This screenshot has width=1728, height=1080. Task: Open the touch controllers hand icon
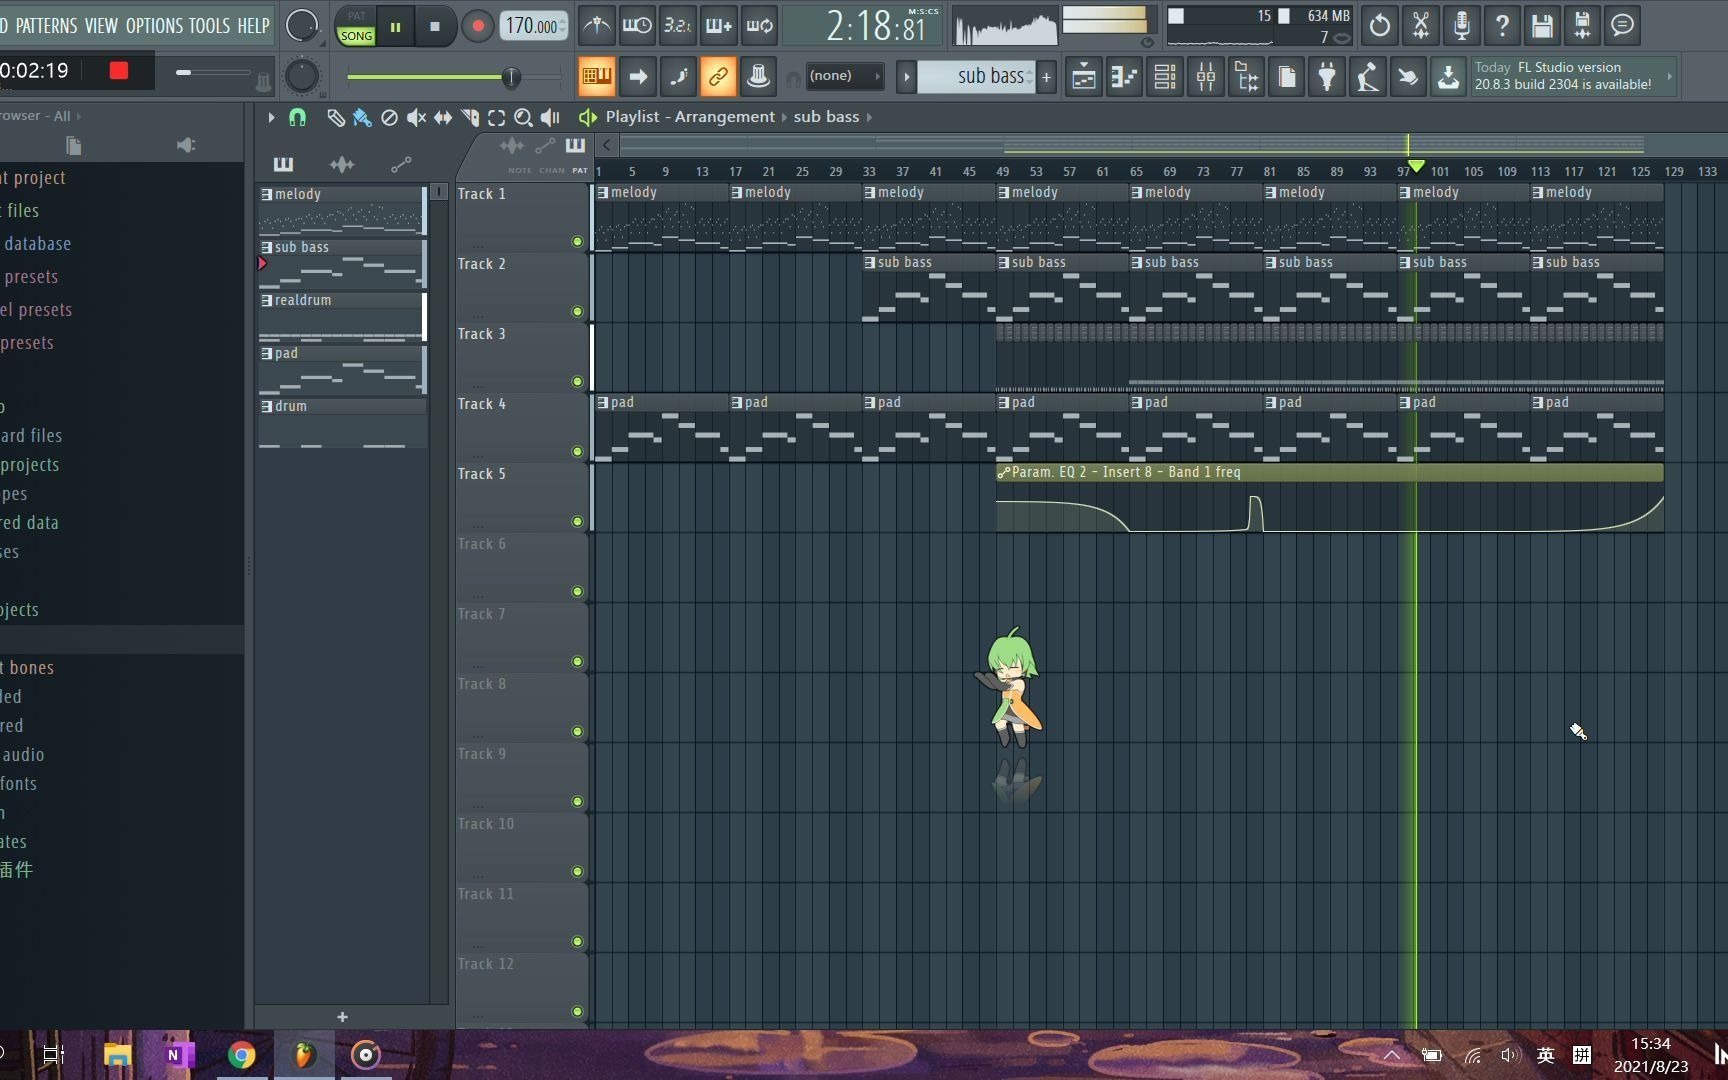point(1408,77)
